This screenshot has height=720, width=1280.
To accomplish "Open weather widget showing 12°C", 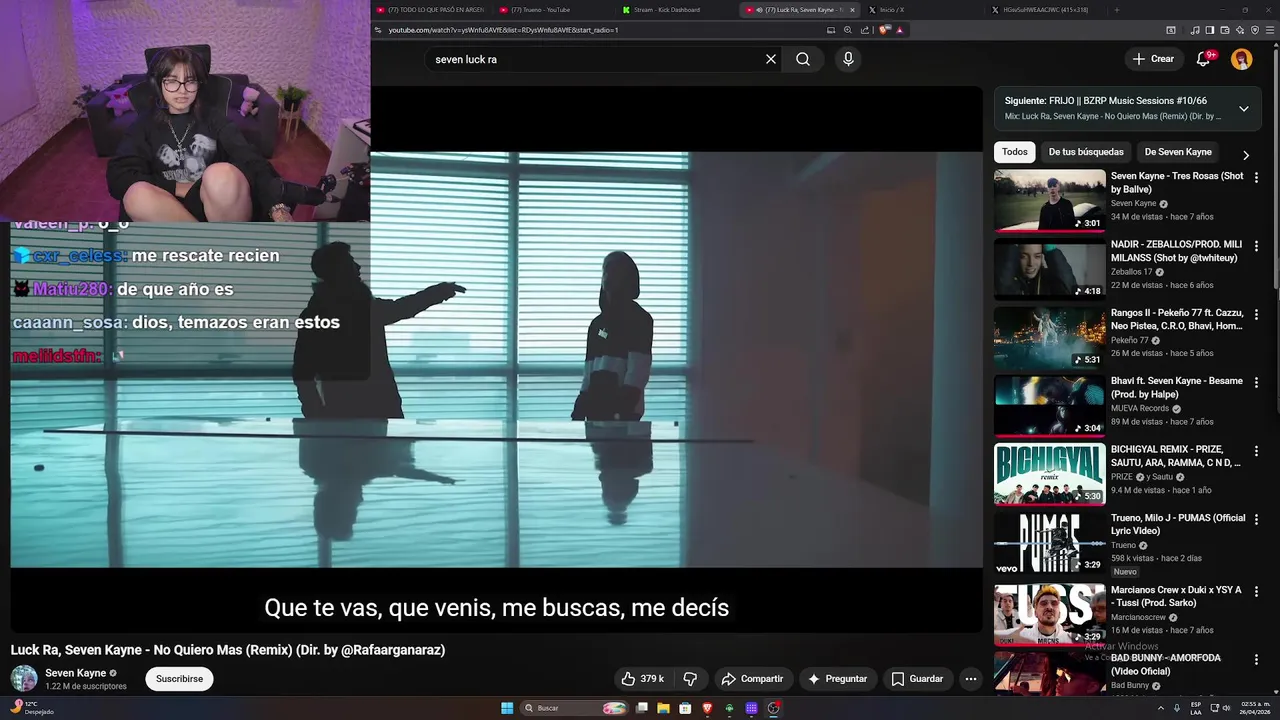I will coord(31,707).
